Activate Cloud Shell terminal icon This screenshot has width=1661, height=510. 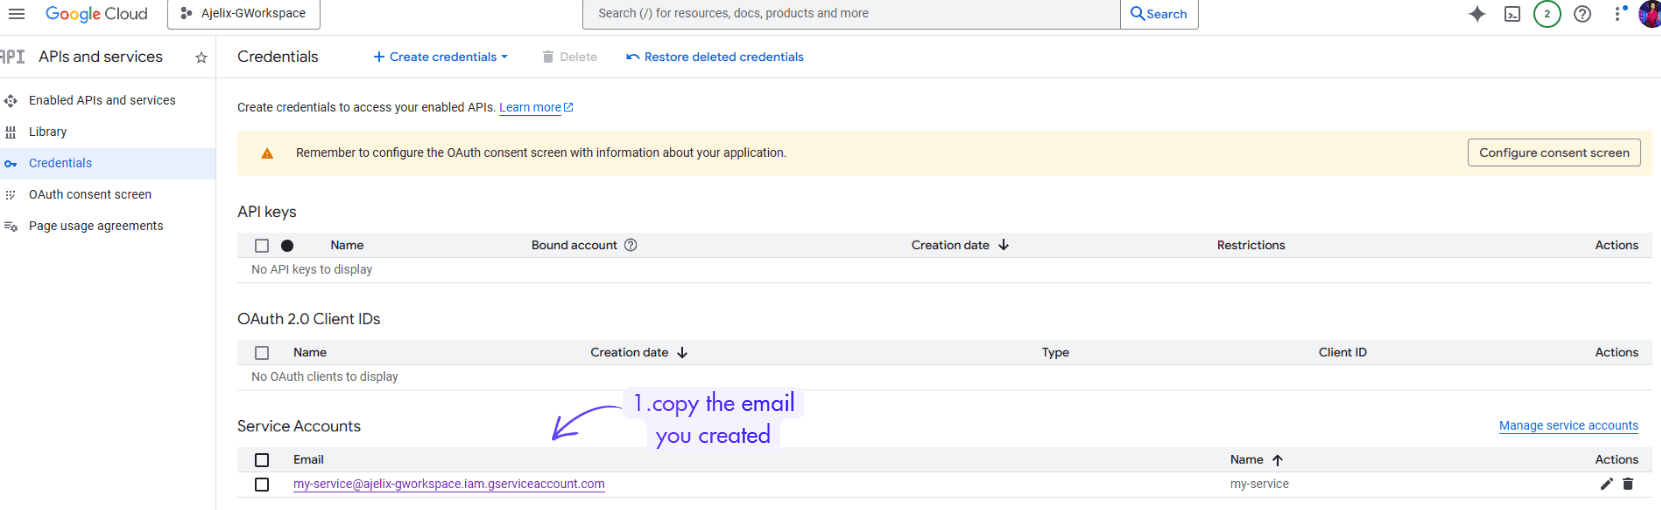[x=1512, y=14]
